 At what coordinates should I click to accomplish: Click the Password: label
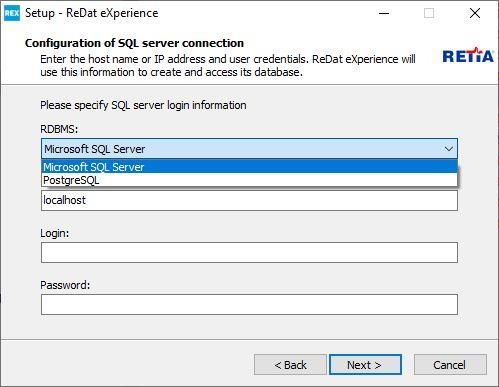coord(65,285)
